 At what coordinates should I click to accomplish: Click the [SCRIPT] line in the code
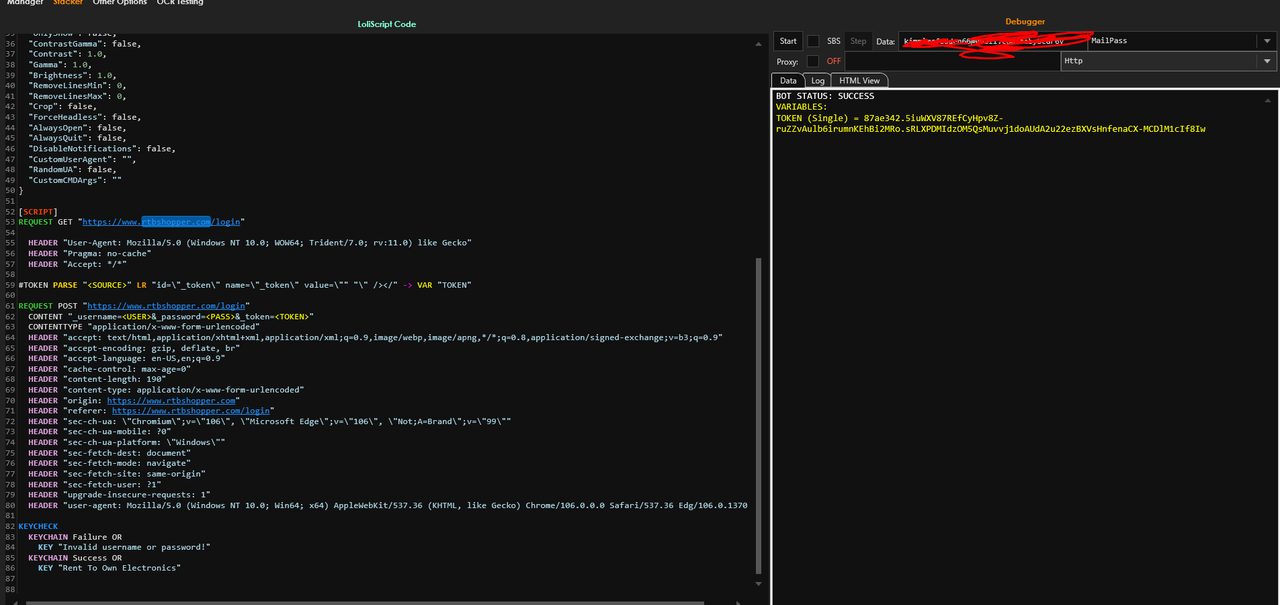(x=38, y=212)
